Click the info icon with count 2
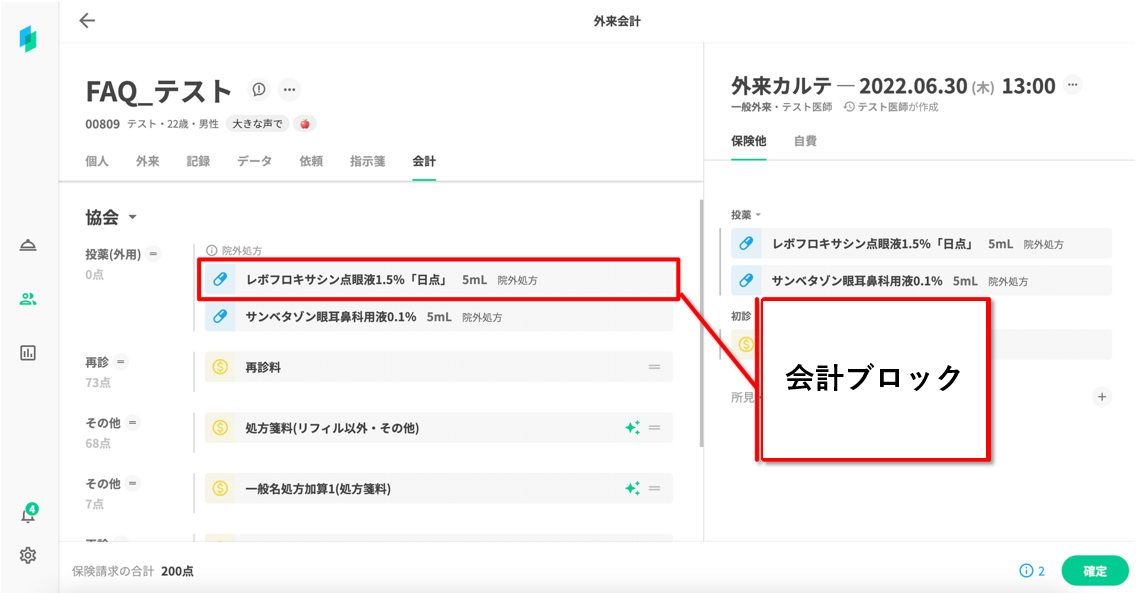 (1032, 571)
